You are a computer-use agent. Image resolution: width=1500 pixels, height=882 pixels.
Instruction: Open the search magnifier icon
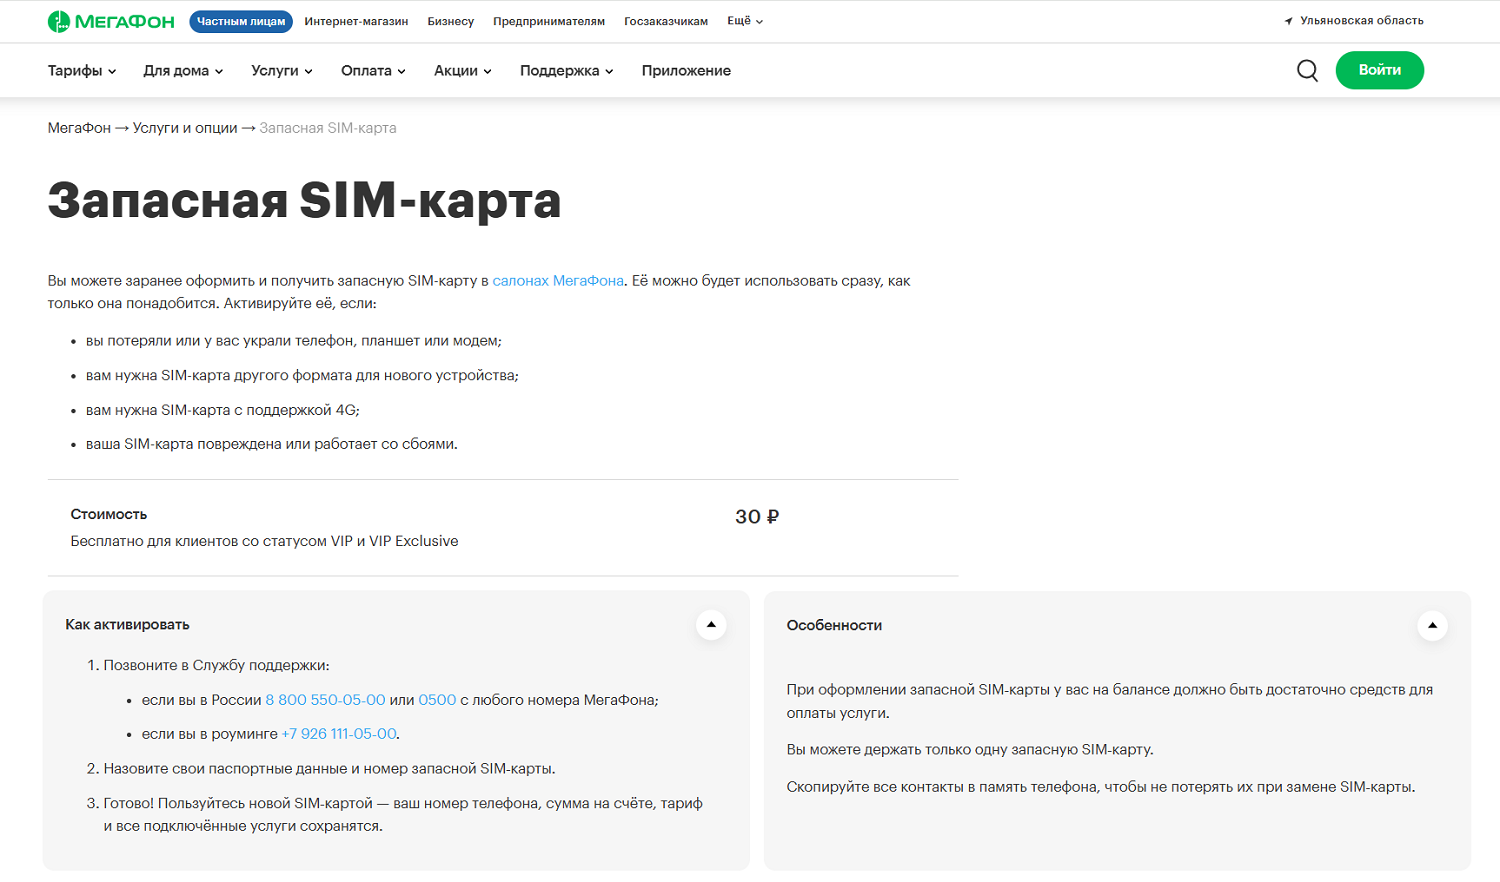(x=1307, y=70)
